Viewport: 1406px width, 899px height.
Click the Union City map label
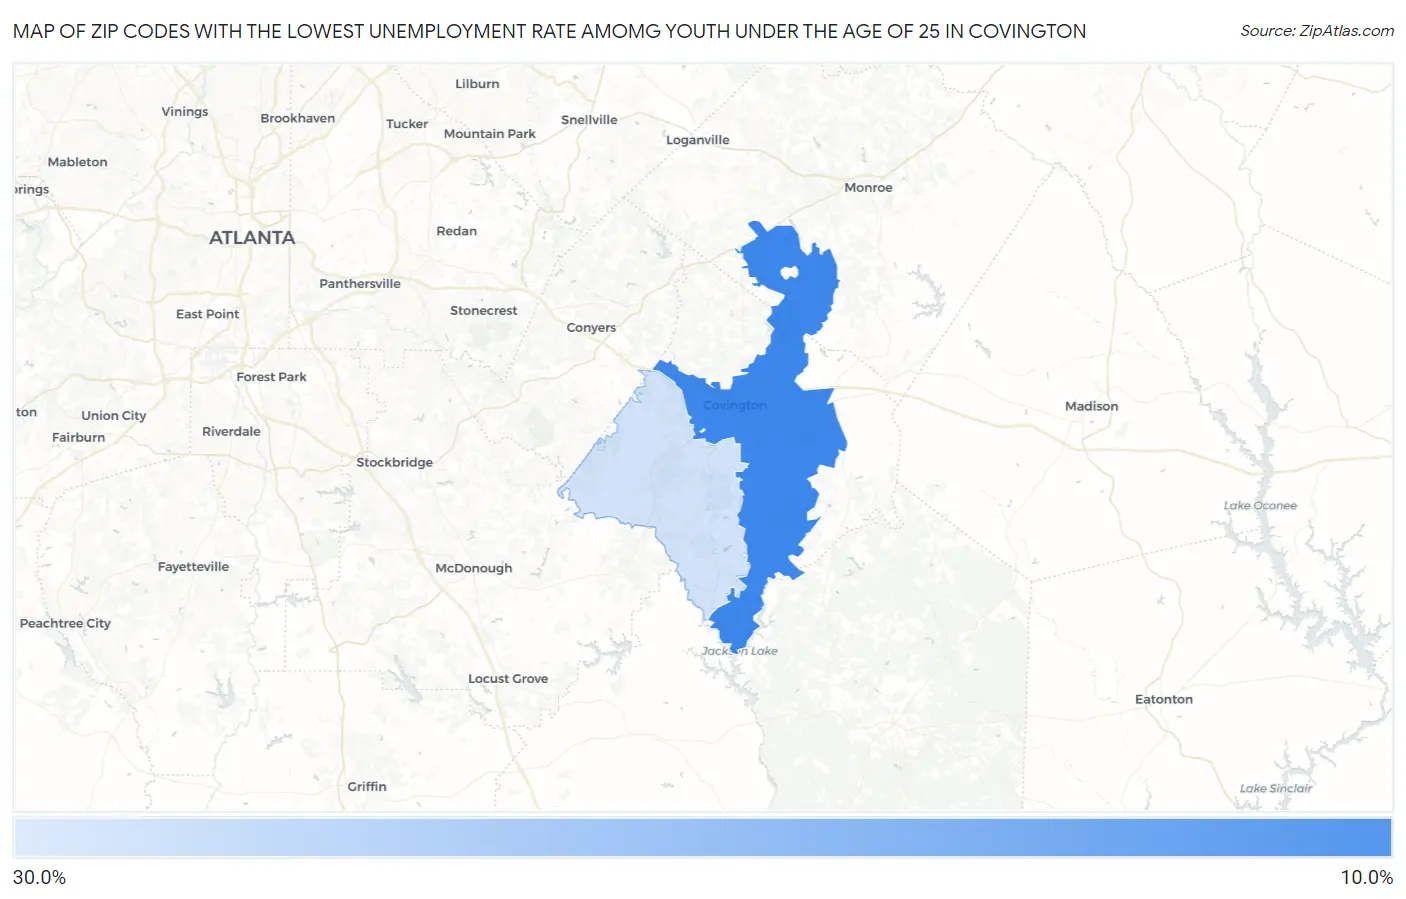[x=114, y=416]
